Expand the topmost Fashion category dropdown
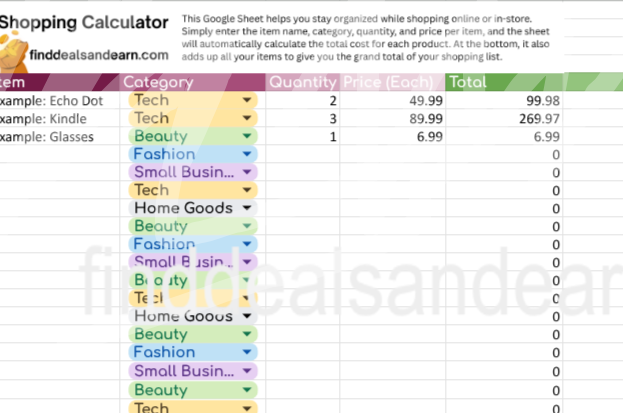 (x=246, y=155)
